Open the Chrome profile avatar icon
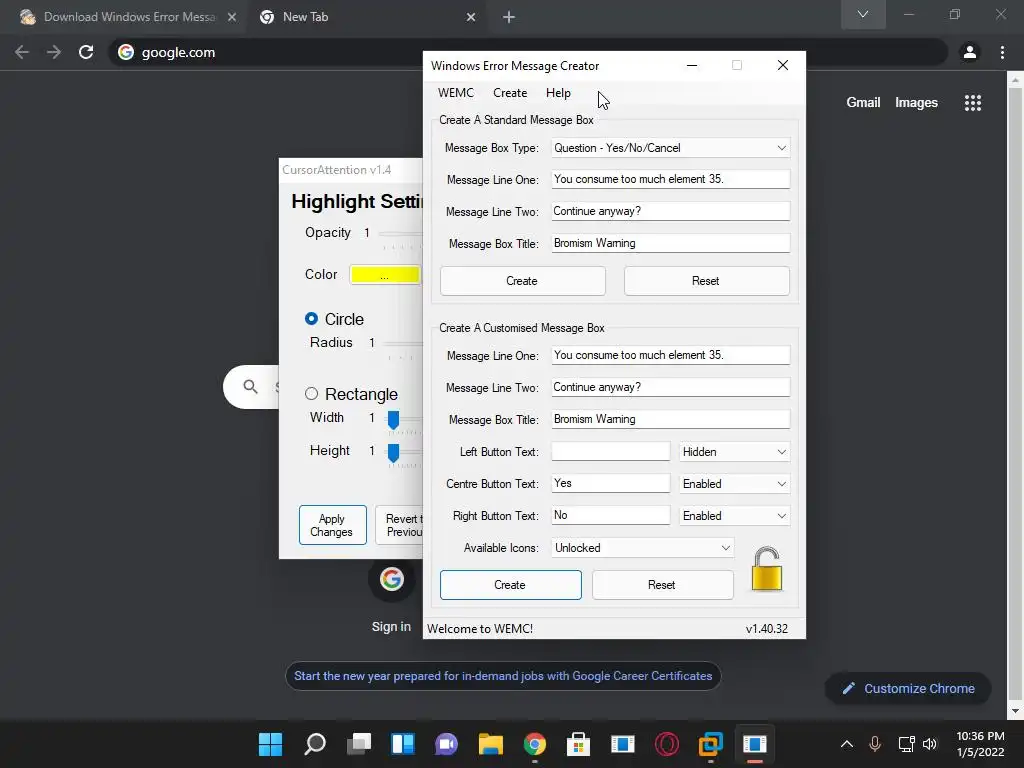Image resolution: width=1024 pixels, height=768 pixels. click(970, 52)
